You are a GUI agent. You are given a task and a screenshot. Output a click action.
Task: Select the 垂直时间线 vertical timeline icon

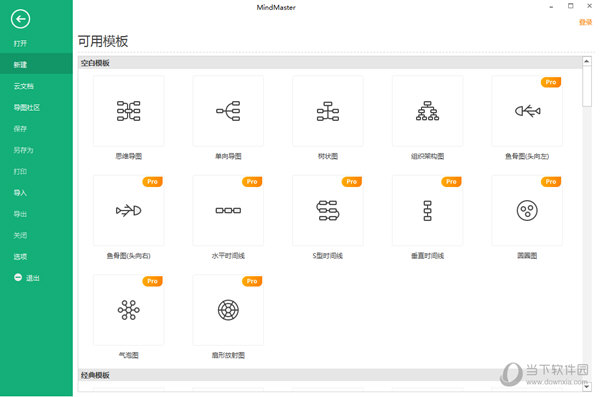(427, 211)
